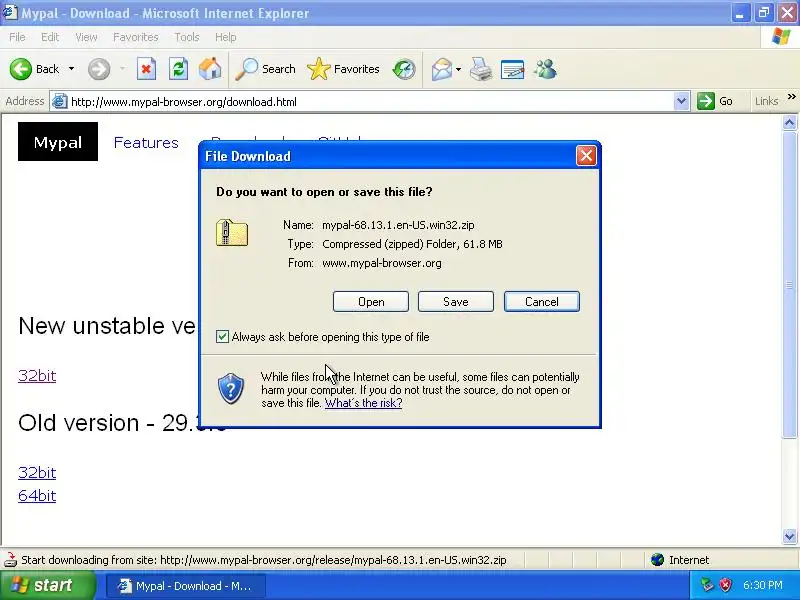Screen dimensions: 800x600
Task: Open the Features page link
Action: pos(146,142)
